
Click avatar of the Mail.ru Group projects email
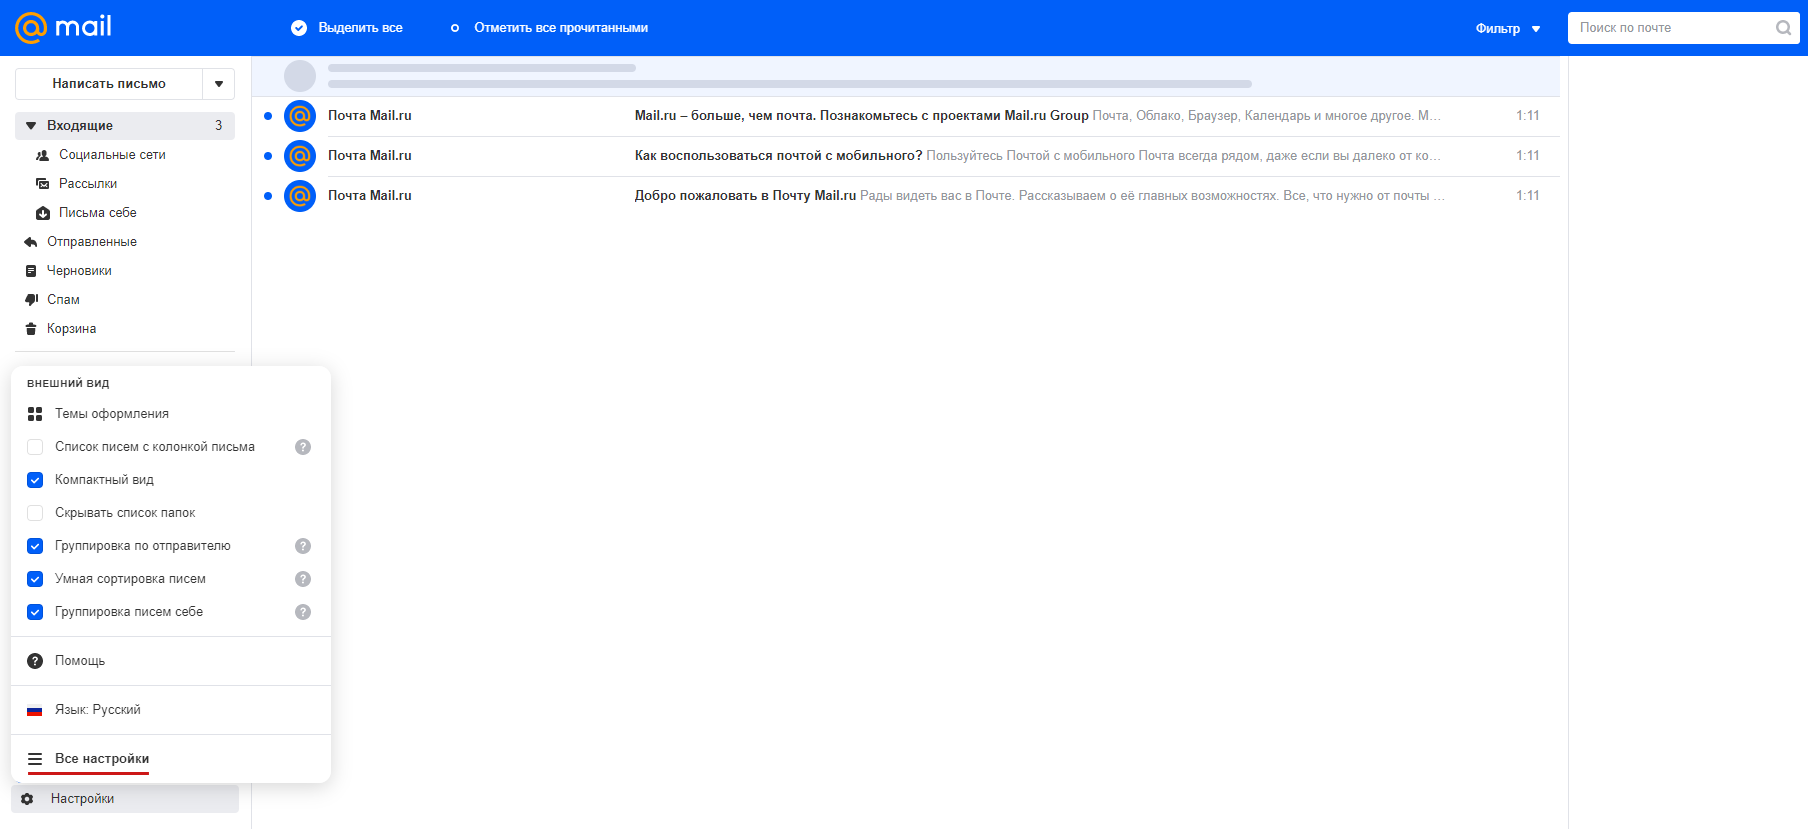pyautogui.click(x=300, y=116)
